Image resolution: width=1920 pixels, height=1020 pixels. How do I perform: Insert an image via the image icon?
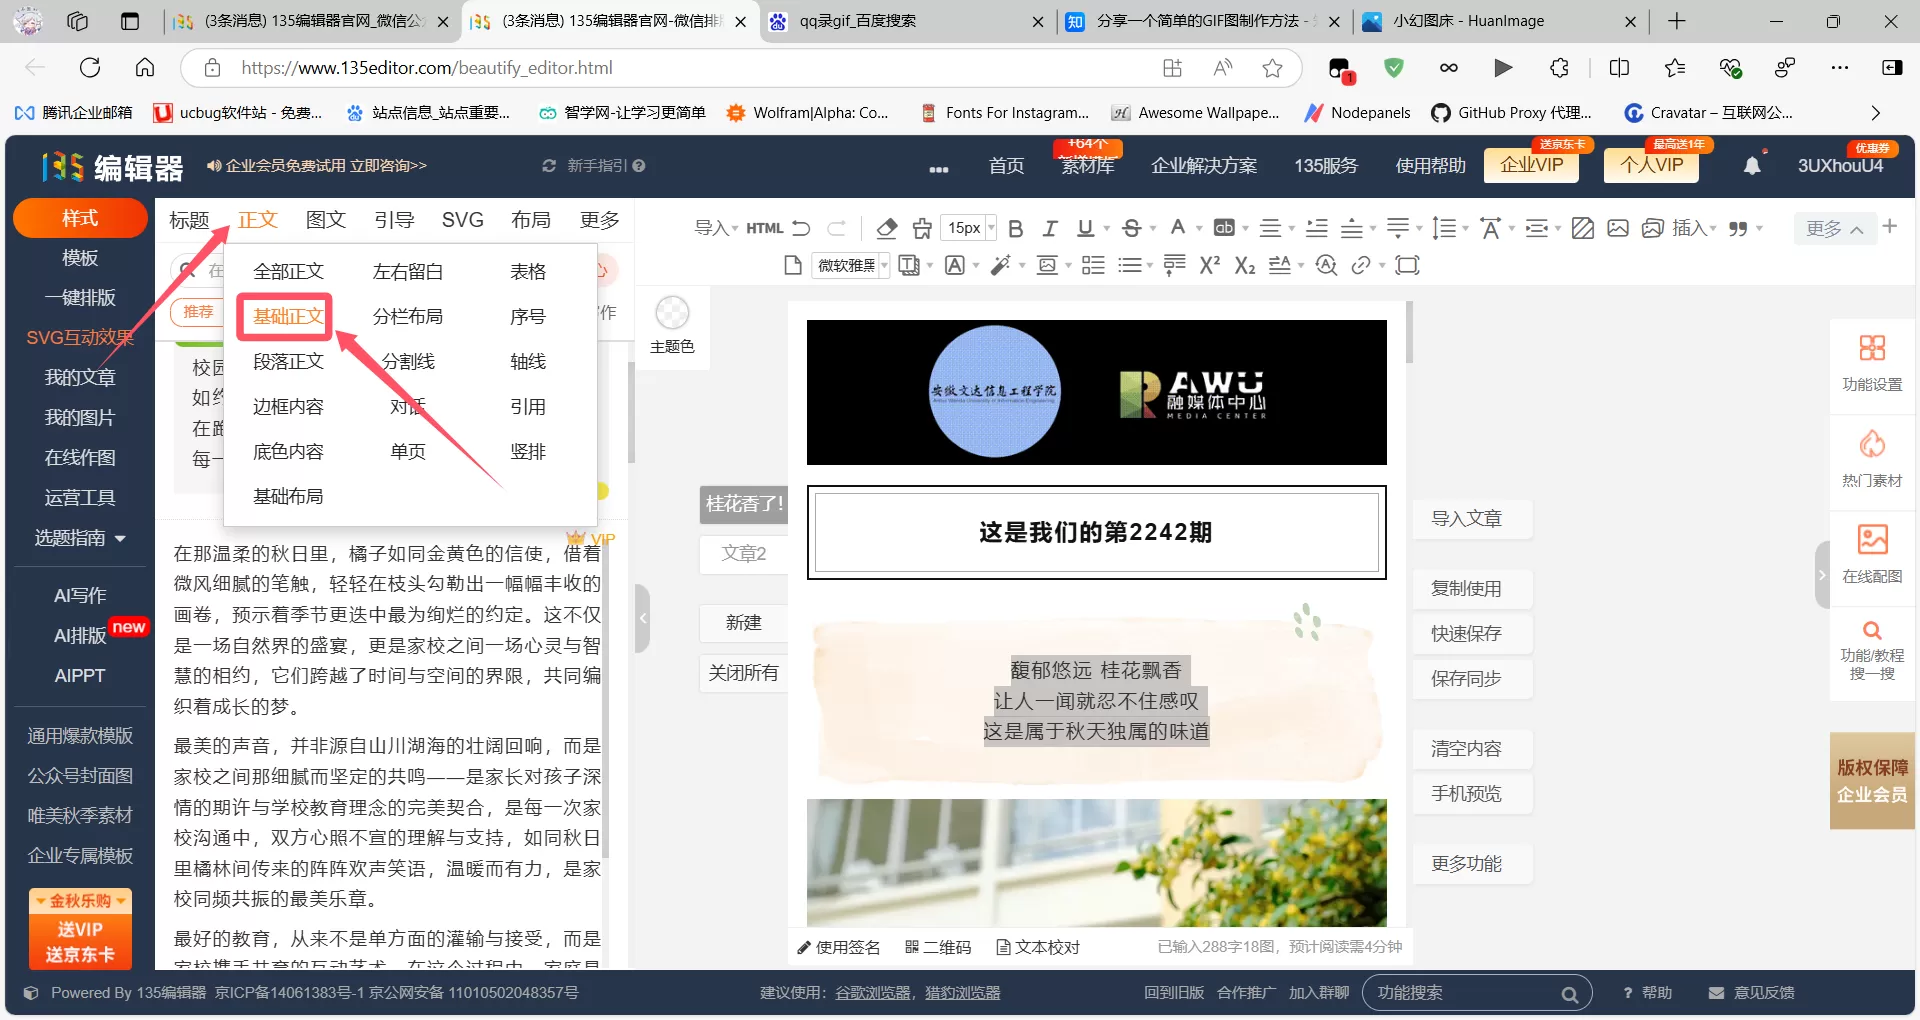[x=1618, y=228]
